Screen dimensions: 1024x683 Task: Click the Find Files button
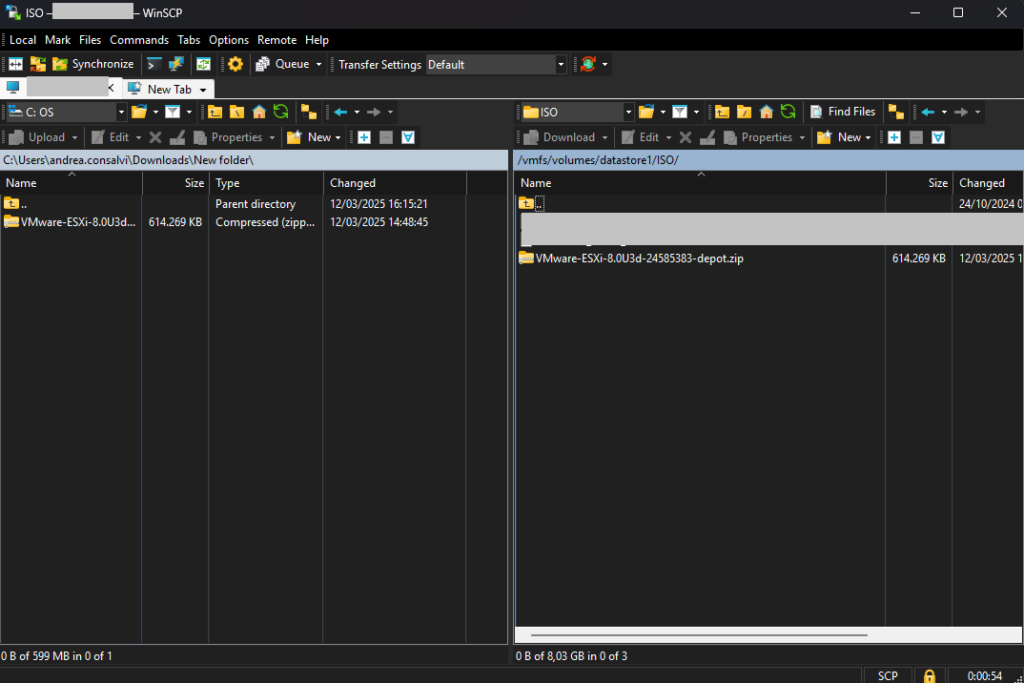pos(842,112)
